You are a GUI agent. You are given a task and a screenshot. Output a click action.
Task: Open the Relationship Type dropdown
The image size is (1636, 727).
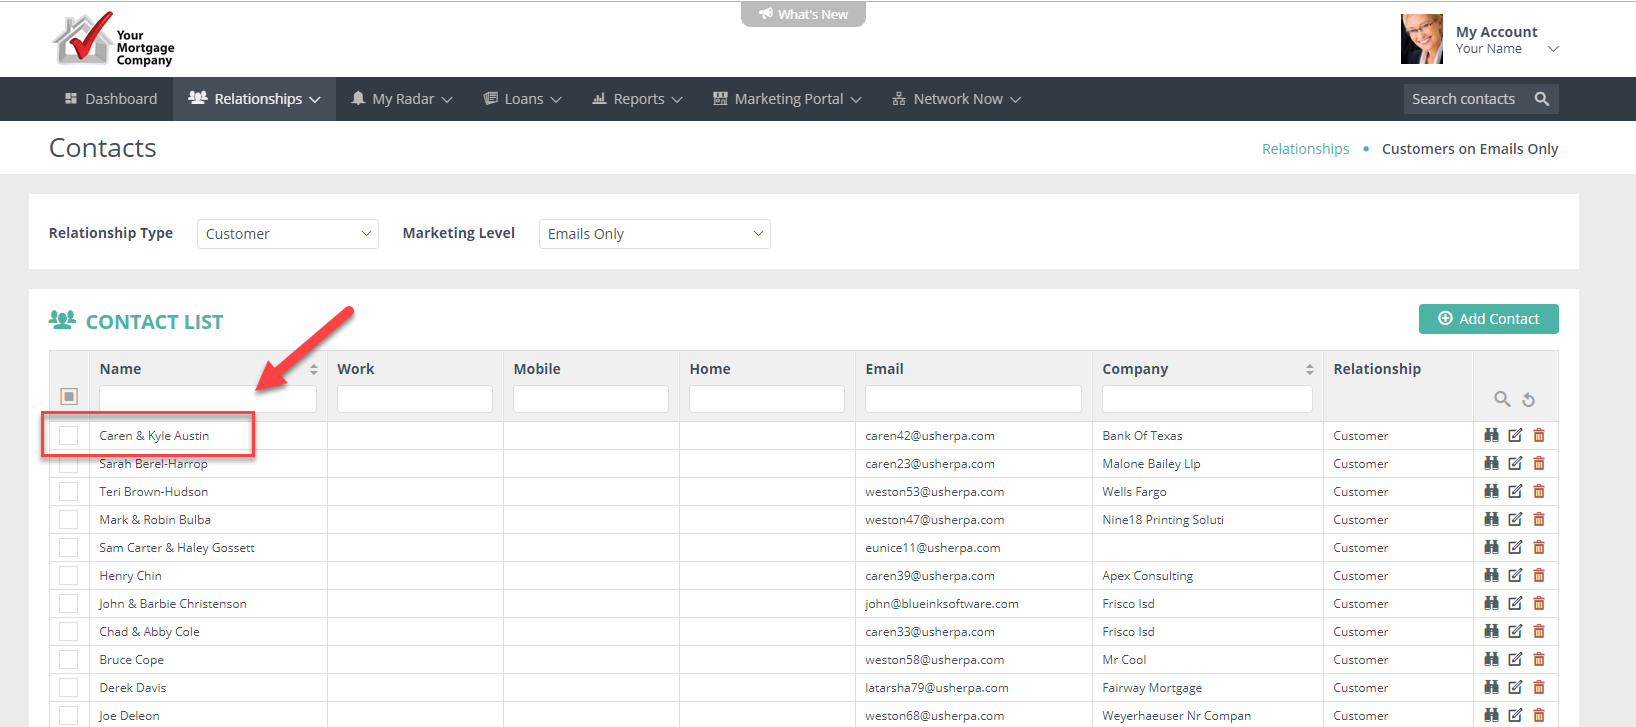click(287, 234)
